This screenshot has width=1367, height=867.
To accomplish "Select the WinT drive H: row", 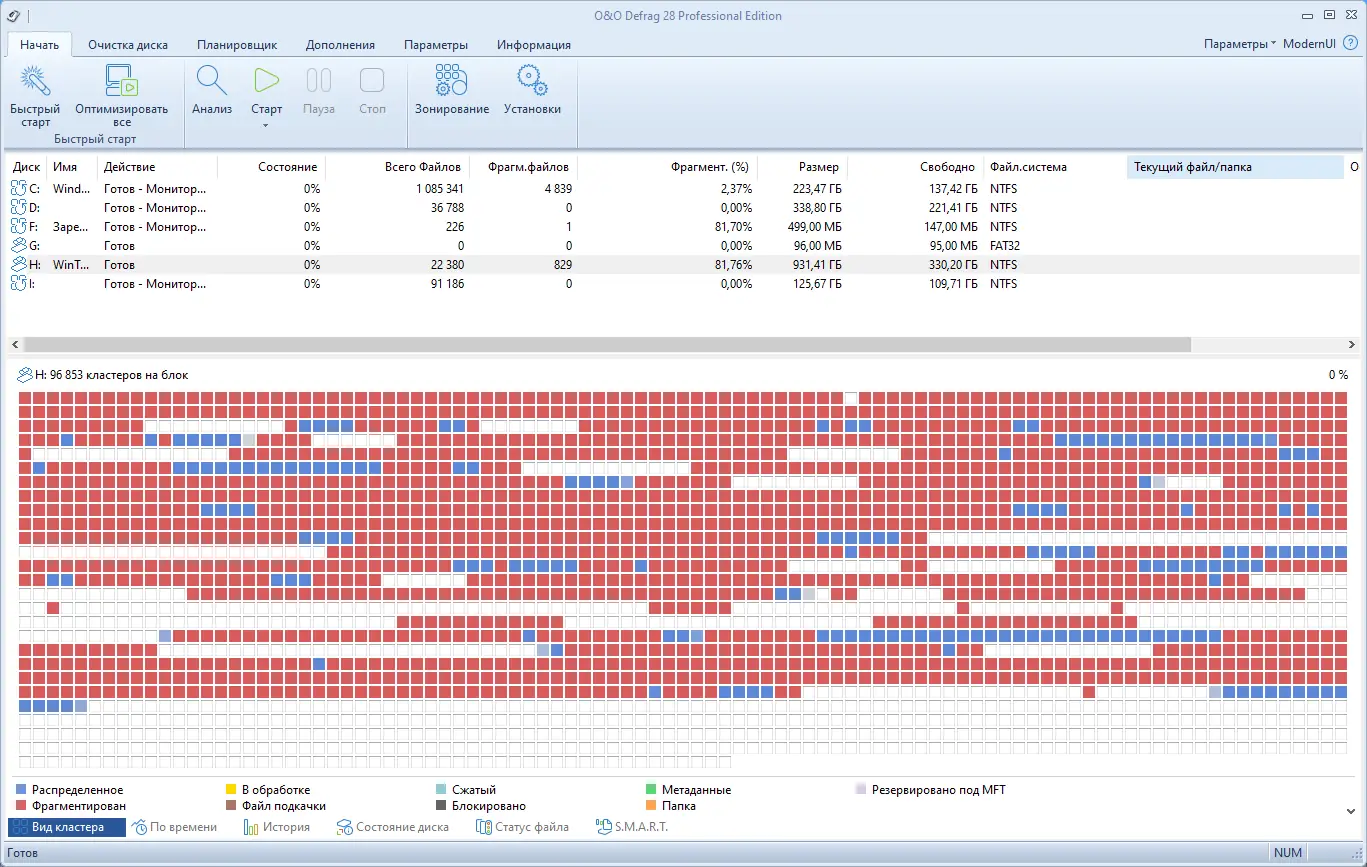I will pos(100,264).
